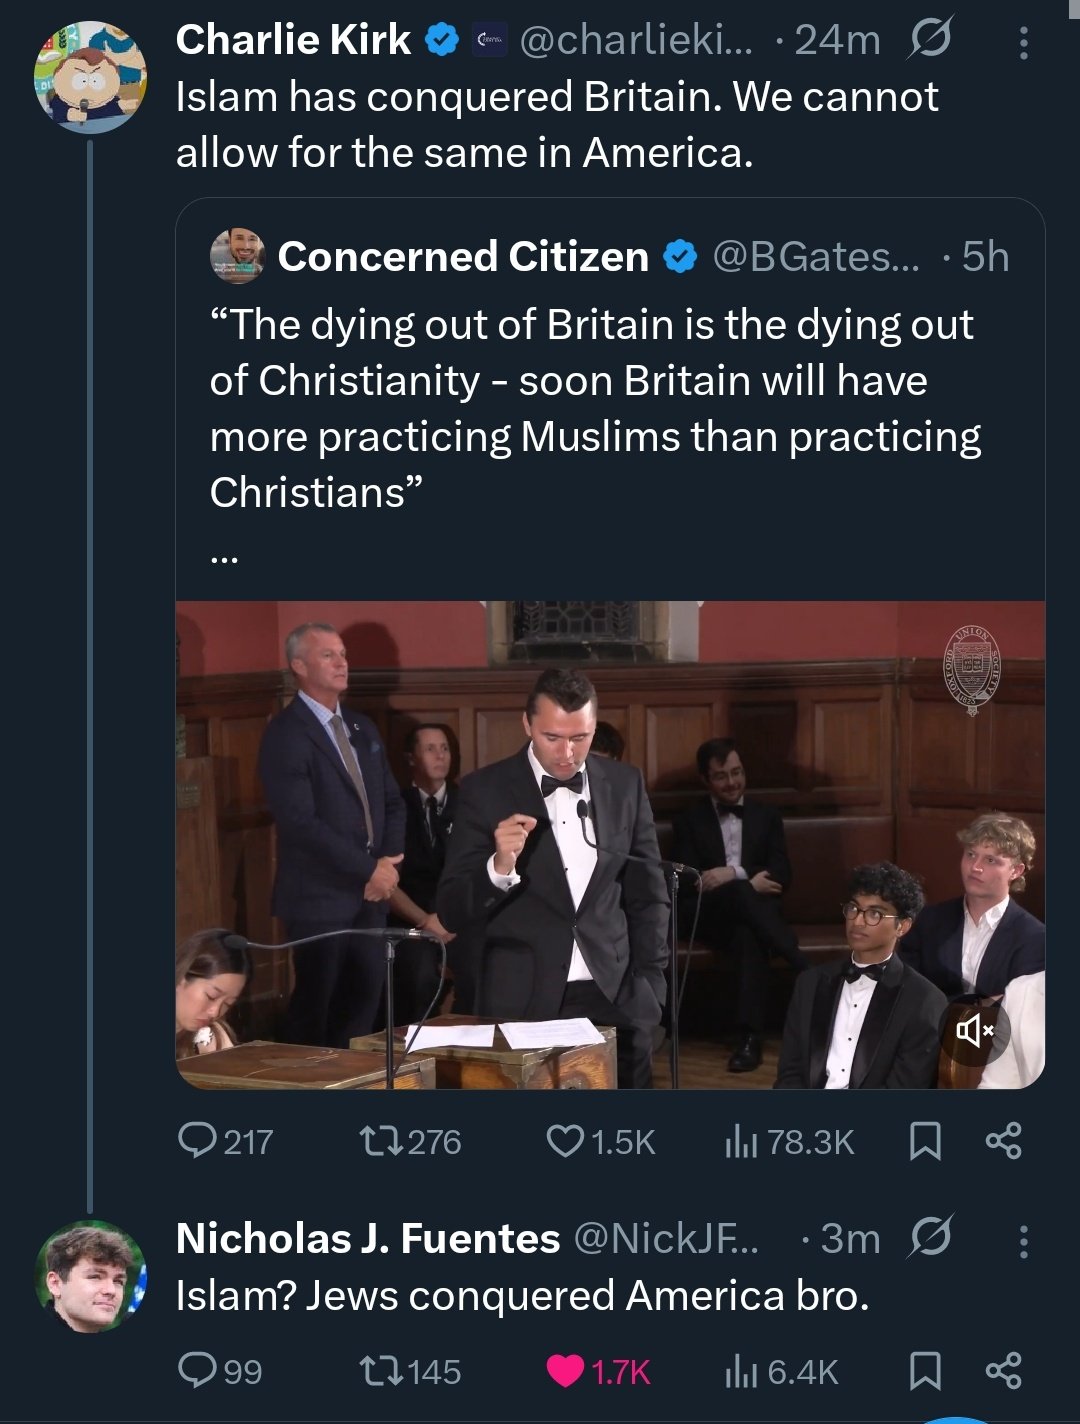Bookmark the Nicholas J. Fuentes reply
The height and width of the screenshot is (1424, 1080).
(x=925, y=1371)
